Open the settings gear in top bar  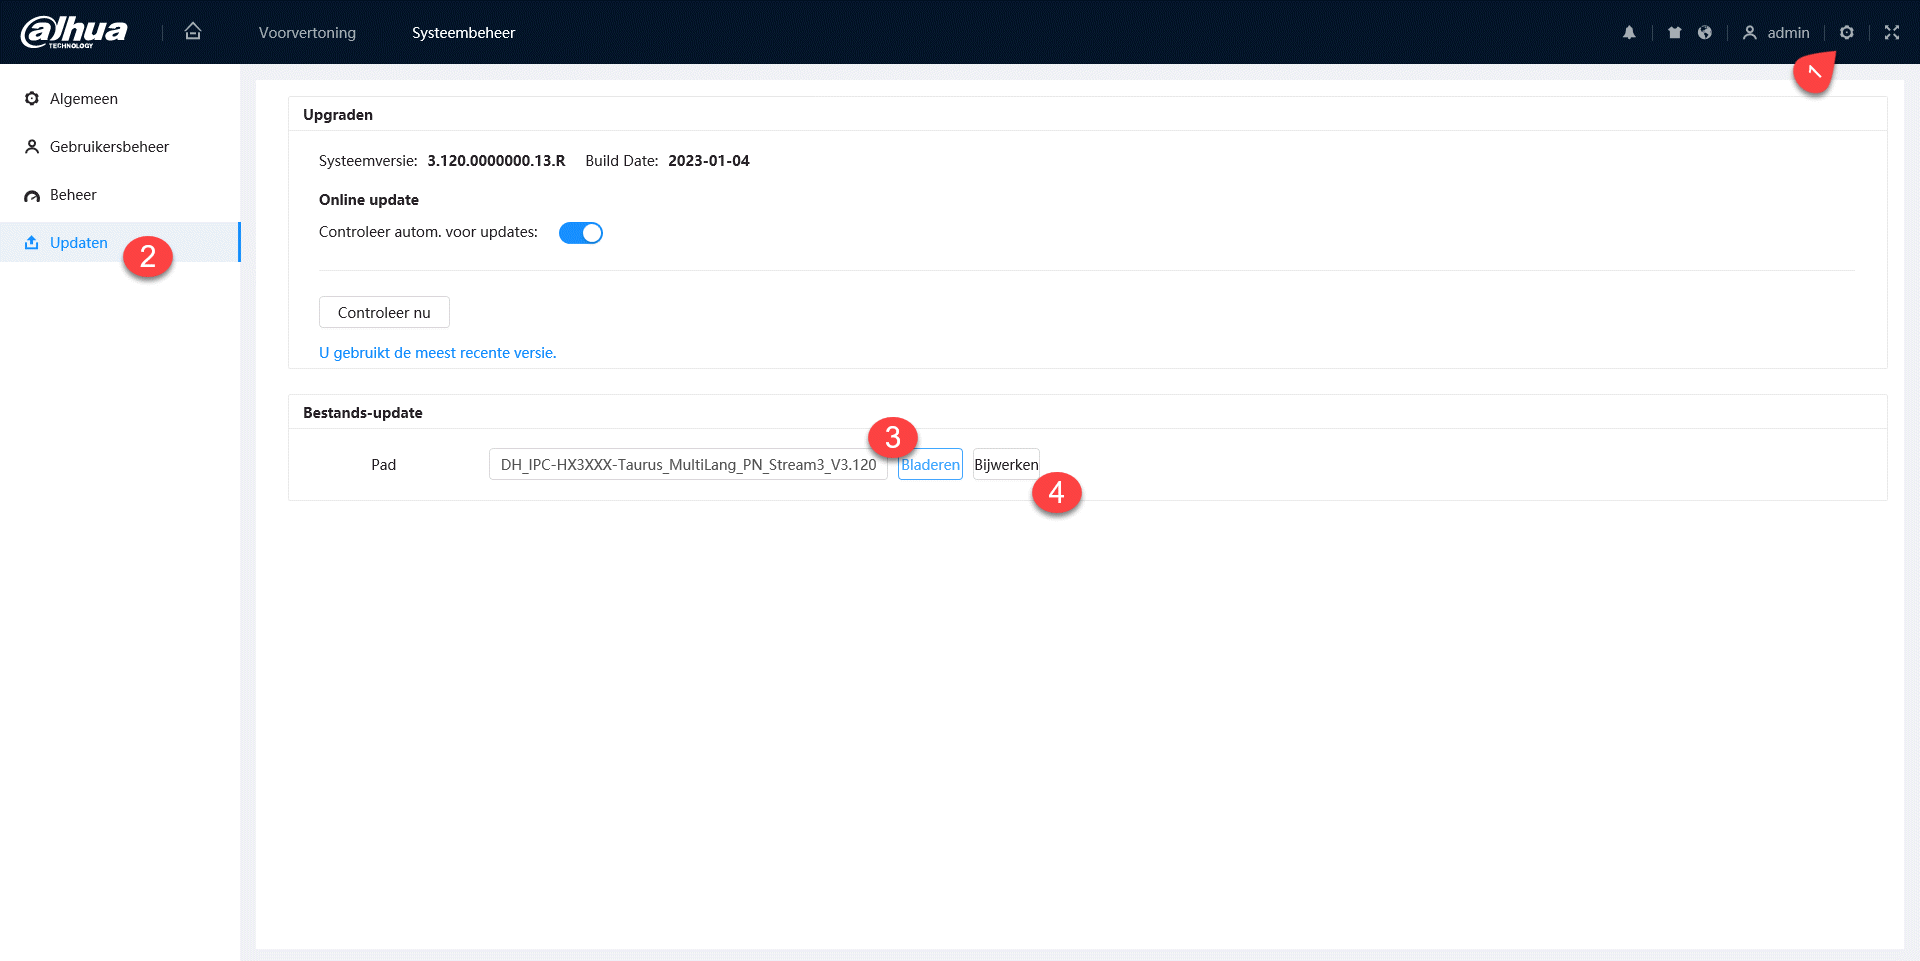click(x=1846, y=33)
